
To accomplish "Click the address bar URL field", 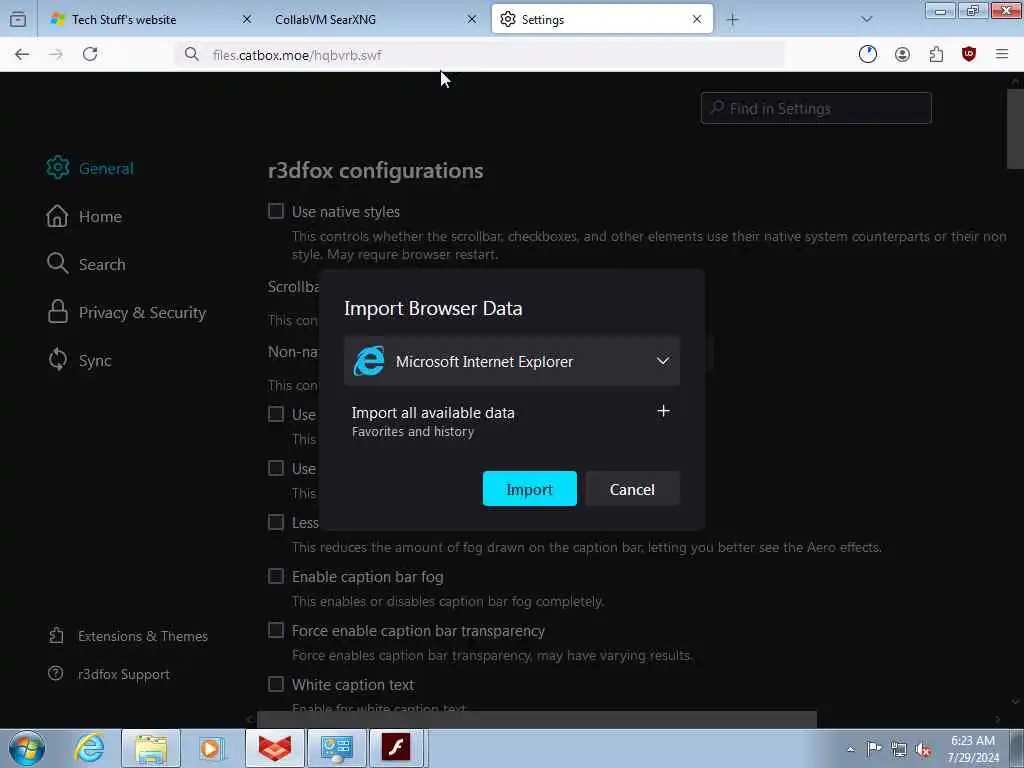I will coord(479,55).
